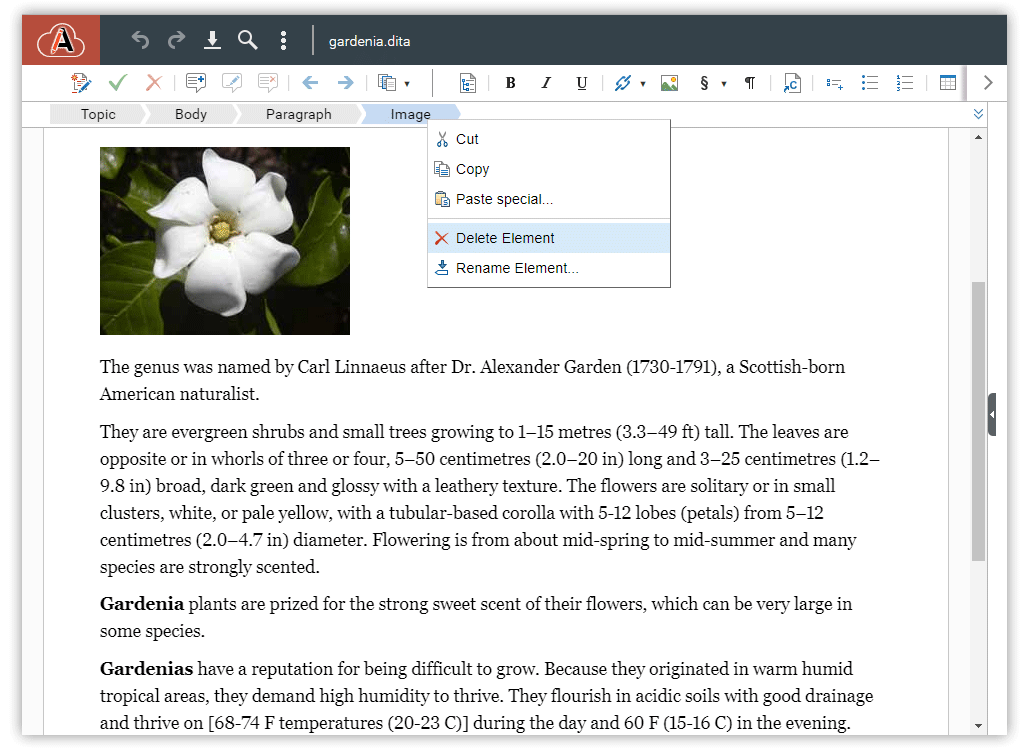The image size is (1030, 750).
Task: Click text "American naturalist."
Action: click(179, 394)
